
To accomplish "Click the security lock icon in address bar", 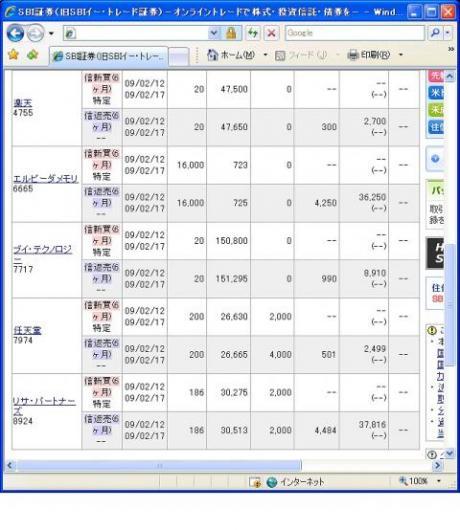I will point(231,33).
